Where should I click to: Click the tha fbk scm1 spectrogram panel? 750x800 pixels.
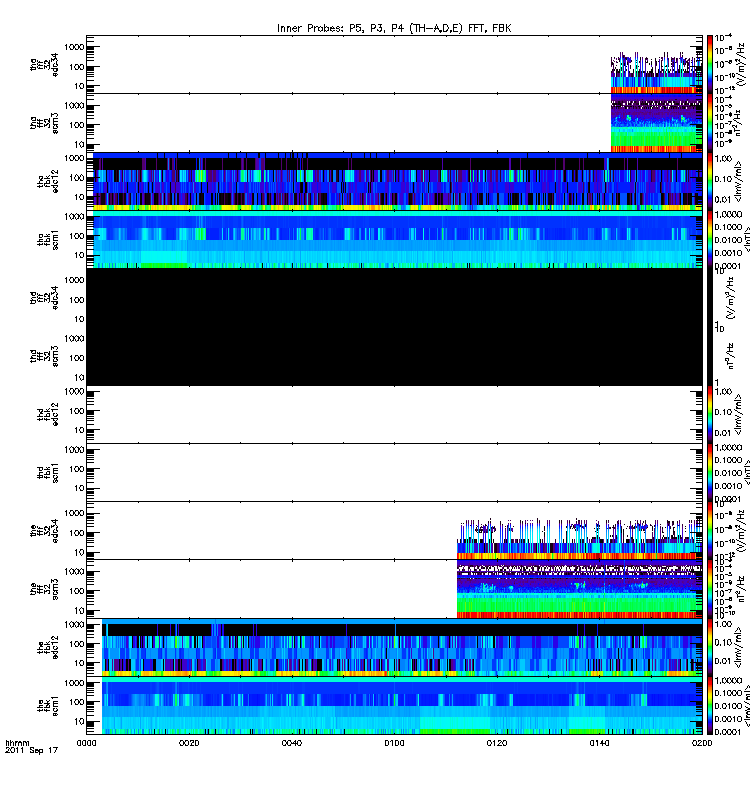[394, 239]
